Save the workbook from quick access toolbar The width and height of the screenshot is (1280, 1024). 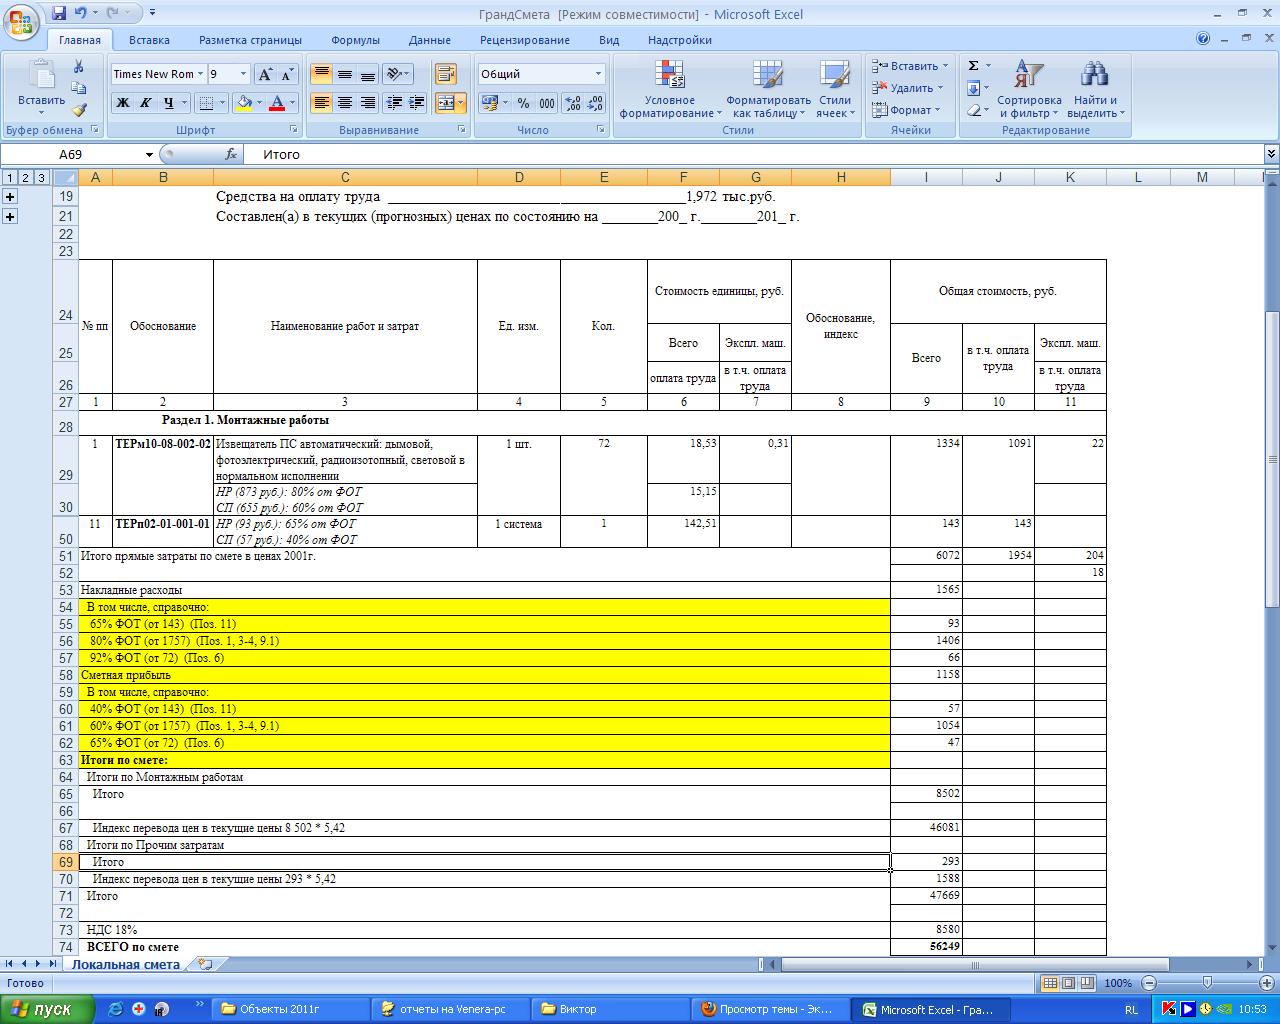tap(59, 13)
